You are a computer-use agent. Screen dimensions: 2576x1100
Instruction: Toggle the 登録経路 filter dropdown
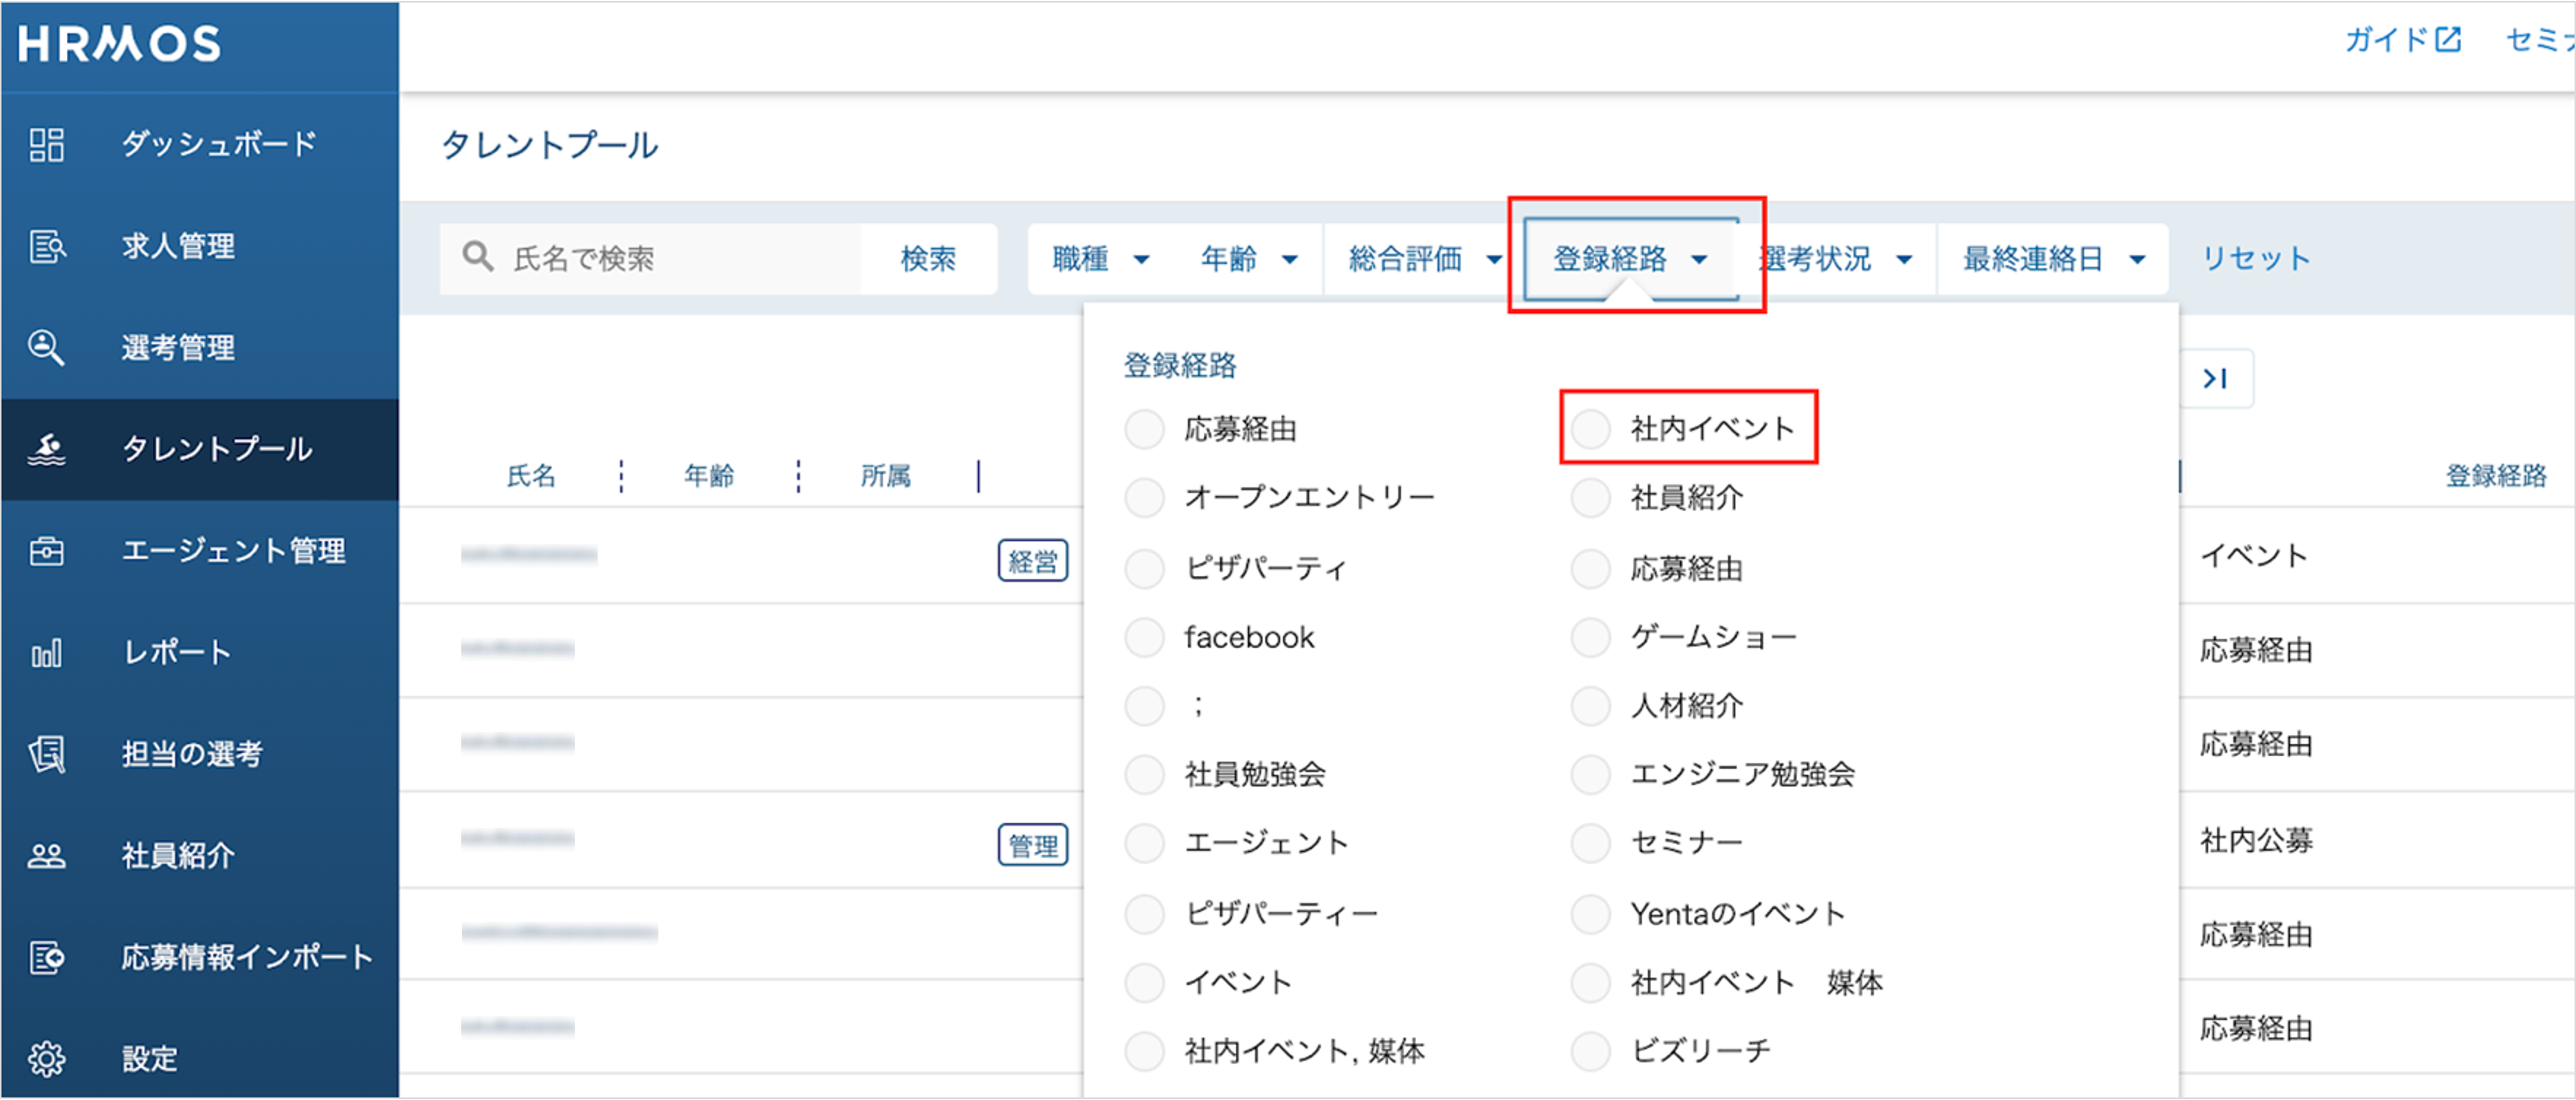[1631, 259]
